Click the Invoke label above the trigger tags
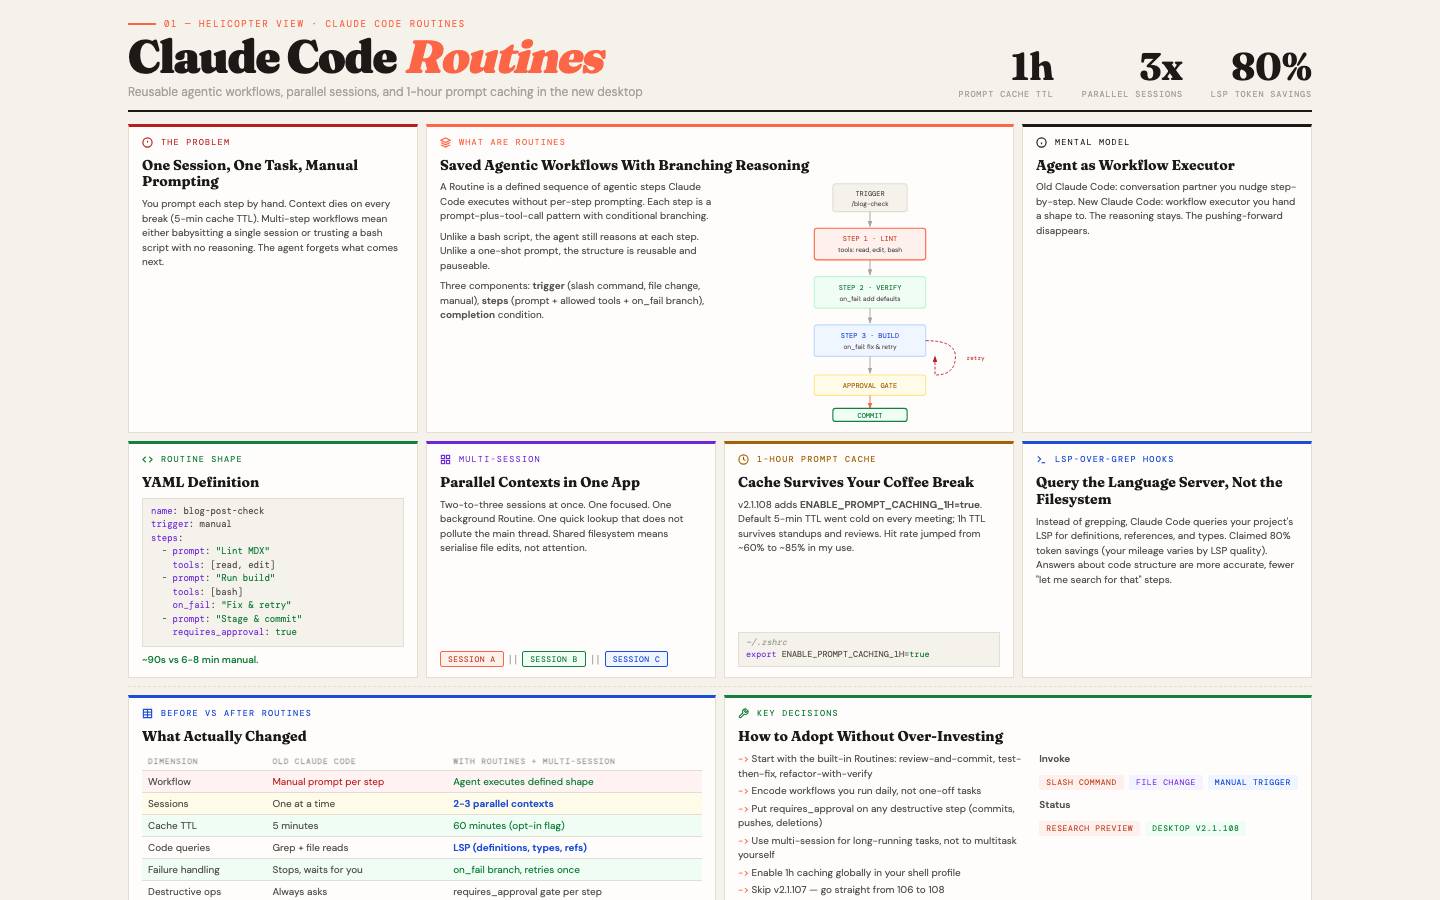Screen dimensions: 1440x900 [1054, 759]
